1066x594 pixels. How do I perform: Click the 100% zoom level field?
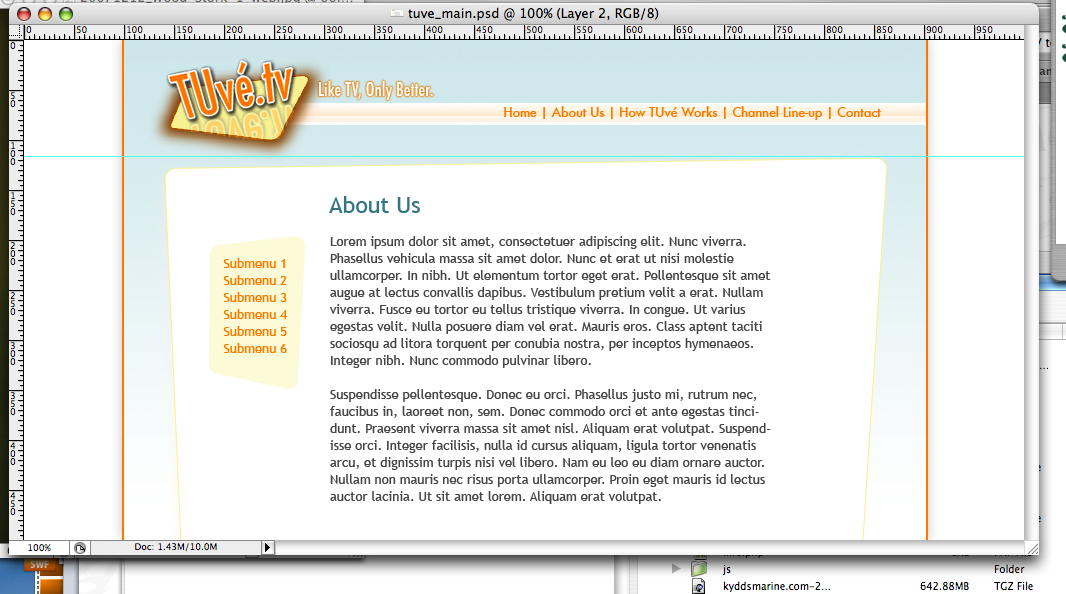coord(39,548)
